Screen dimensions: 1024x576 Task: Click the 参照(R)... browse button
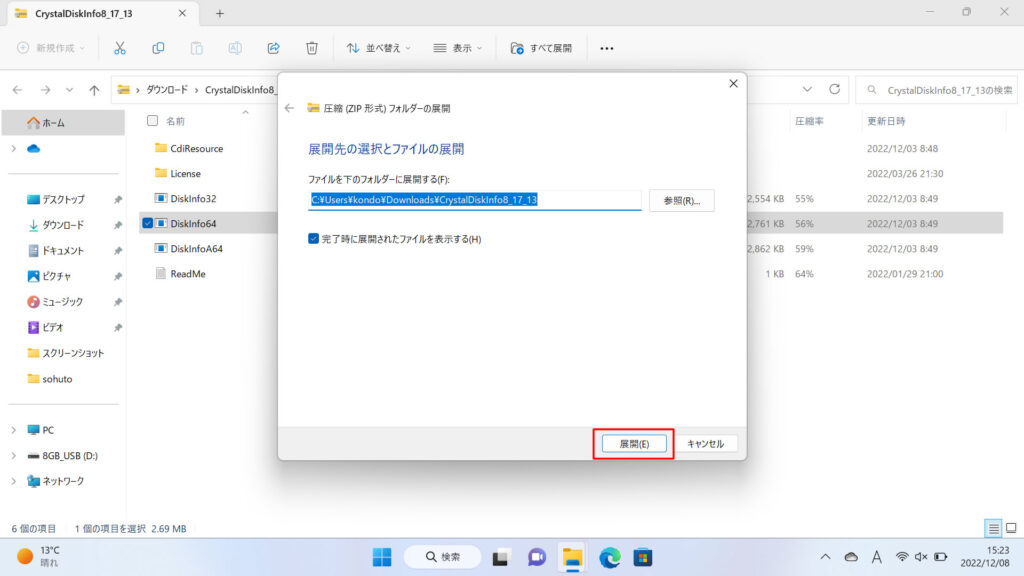click(682, 200)
